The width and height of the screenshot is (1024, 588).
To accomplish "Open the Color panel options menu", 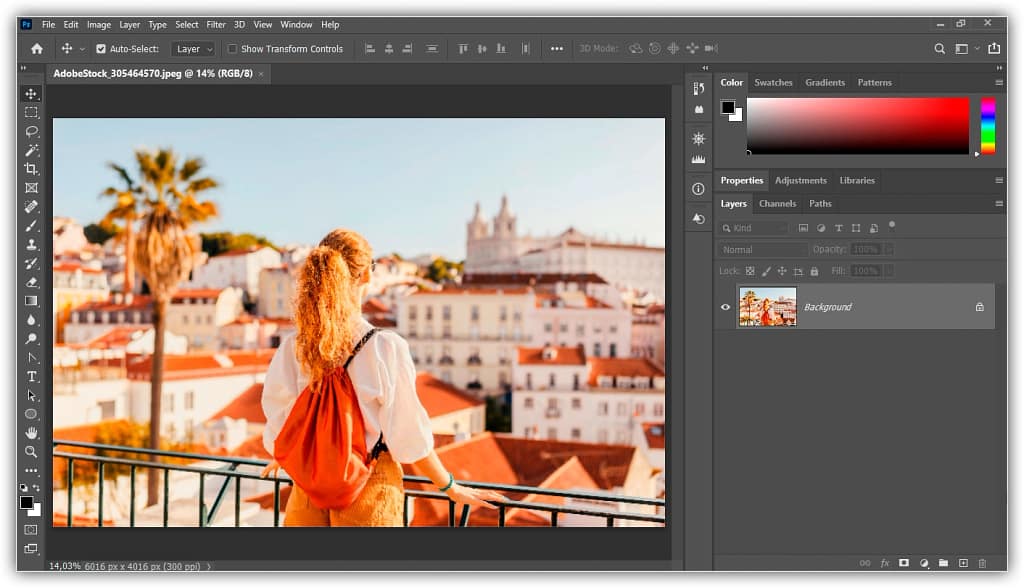I will point(999,82).
